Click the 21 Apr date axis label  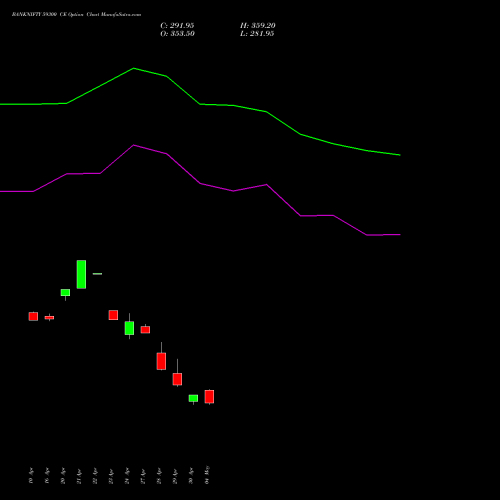pyautogui.click(x=79, y=476)
